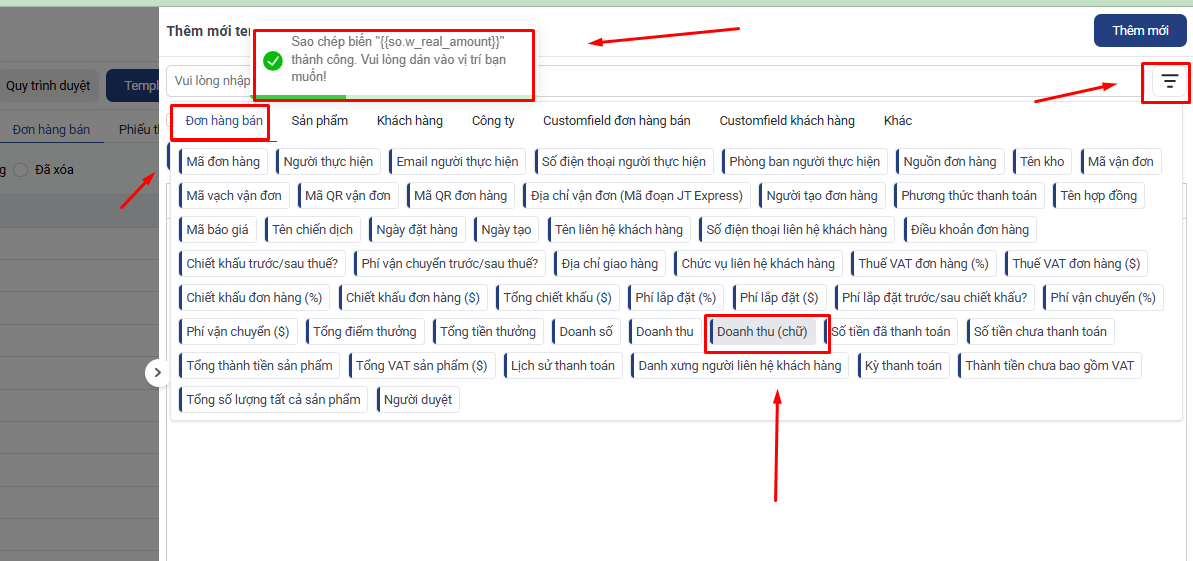Open the "Khách hàng" tab
This screenshot has height=561, width=1193.
tap(409, 121)
